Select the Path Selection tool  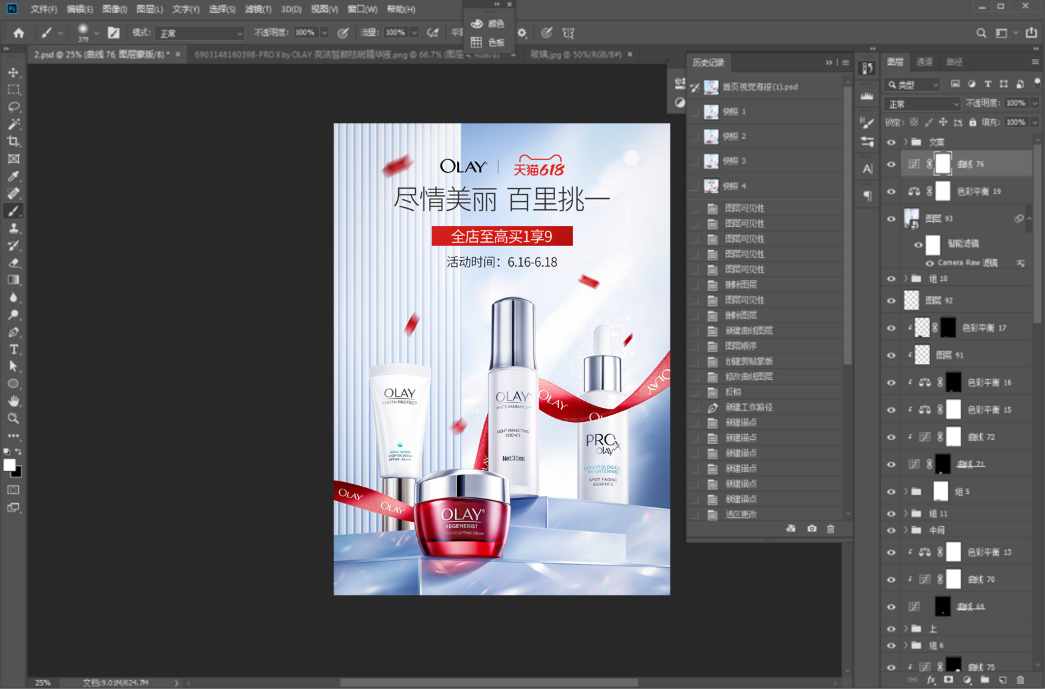(x=13, y=366)
